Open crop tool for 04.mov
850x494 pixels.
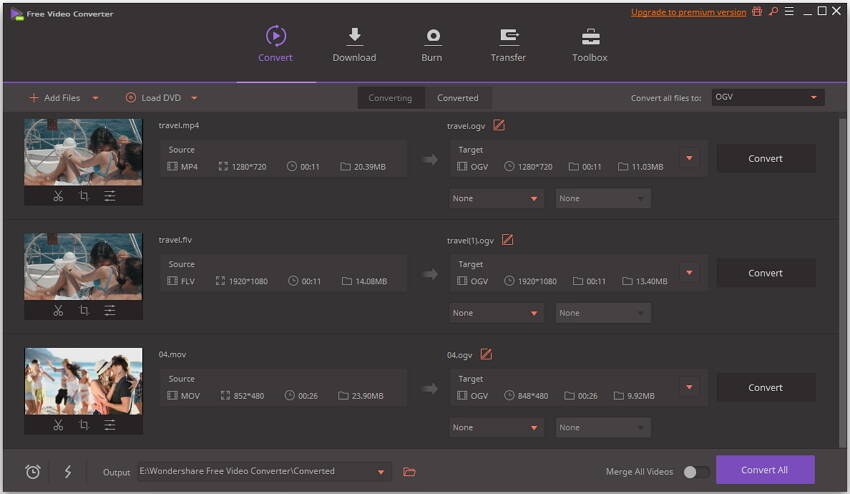(x=84, y=425)
